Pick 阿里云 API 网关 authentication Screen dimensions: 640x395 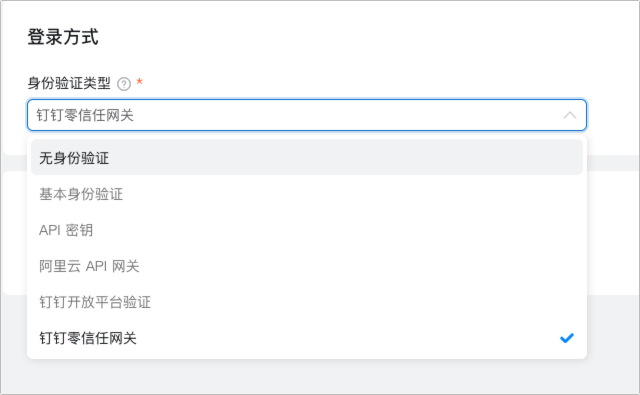tap(307, 266)
